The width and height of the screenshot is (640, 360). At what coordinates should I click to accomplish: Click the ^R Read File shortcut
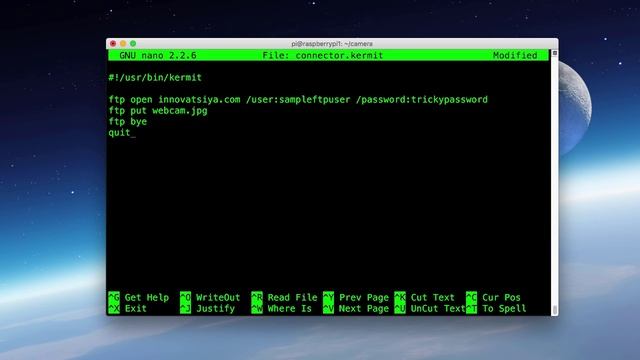click(284, 298)
